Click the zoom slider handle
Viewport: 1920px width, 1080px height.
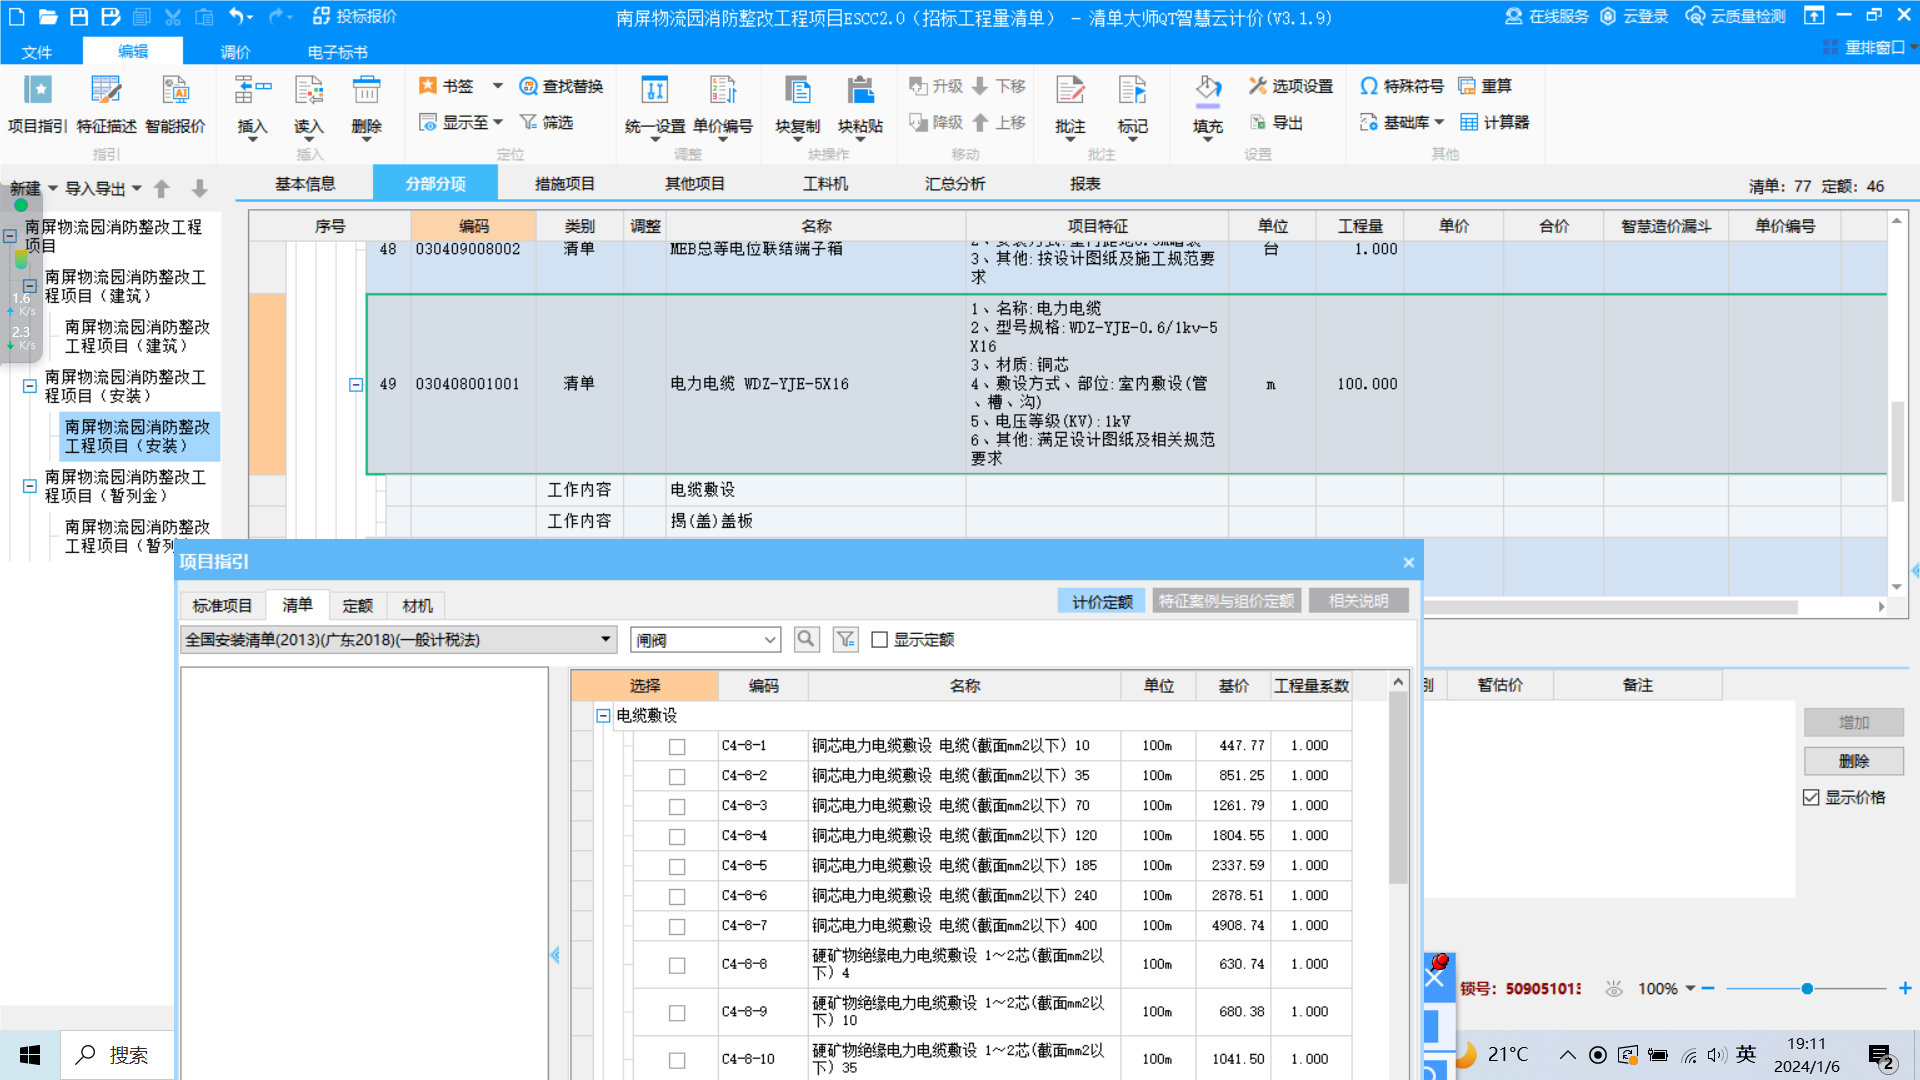point(1807,988)
